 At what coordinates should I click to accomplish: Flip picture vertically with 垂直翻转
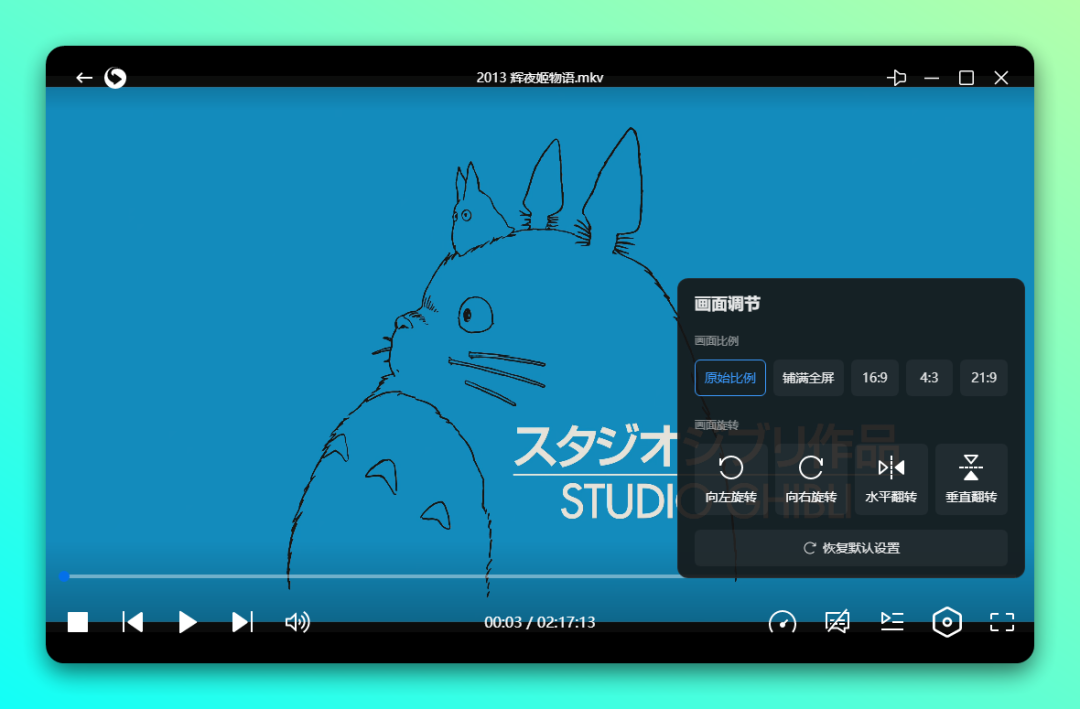point(971,480)
